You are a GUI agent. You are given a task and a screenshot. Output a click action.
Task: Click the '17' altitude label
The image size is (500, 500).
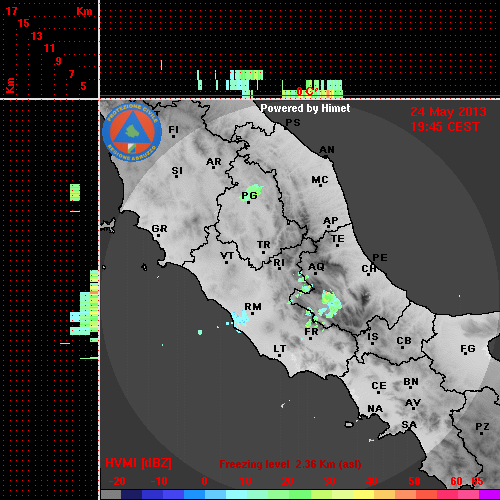(11, 11)
